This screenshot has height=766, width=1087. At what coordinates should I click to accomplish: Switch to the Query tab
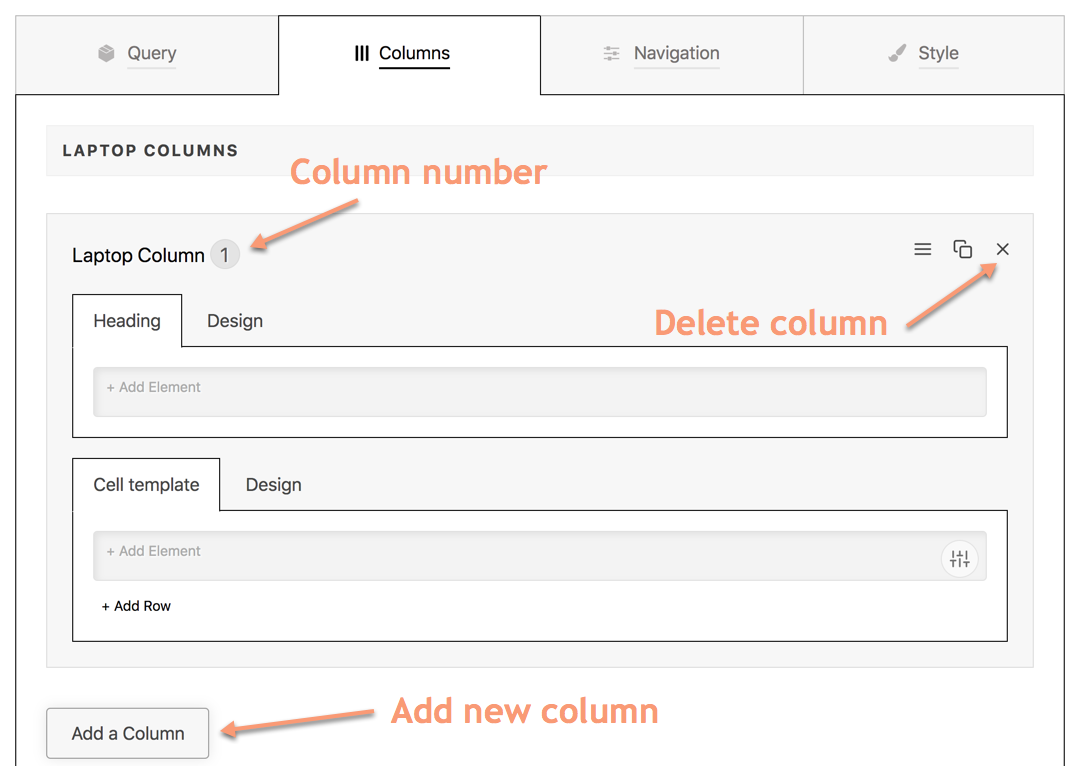click(151, 54)
